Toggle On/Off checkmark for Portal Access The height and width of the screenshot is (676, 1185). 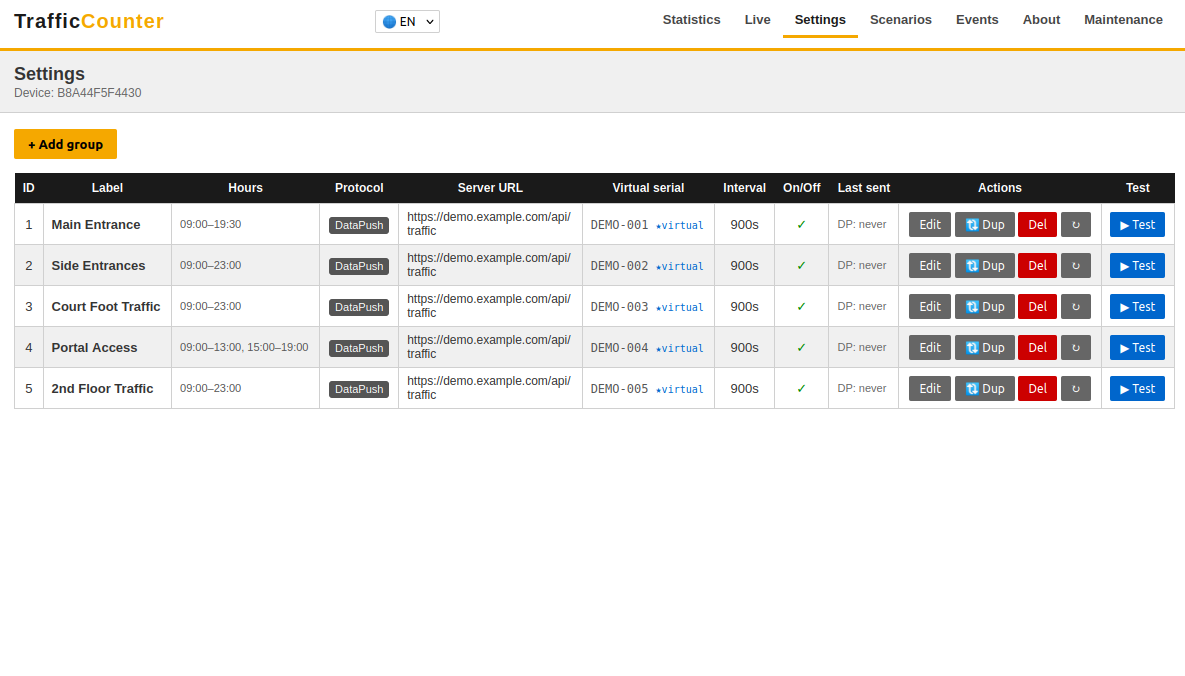(x=801, y=348)
